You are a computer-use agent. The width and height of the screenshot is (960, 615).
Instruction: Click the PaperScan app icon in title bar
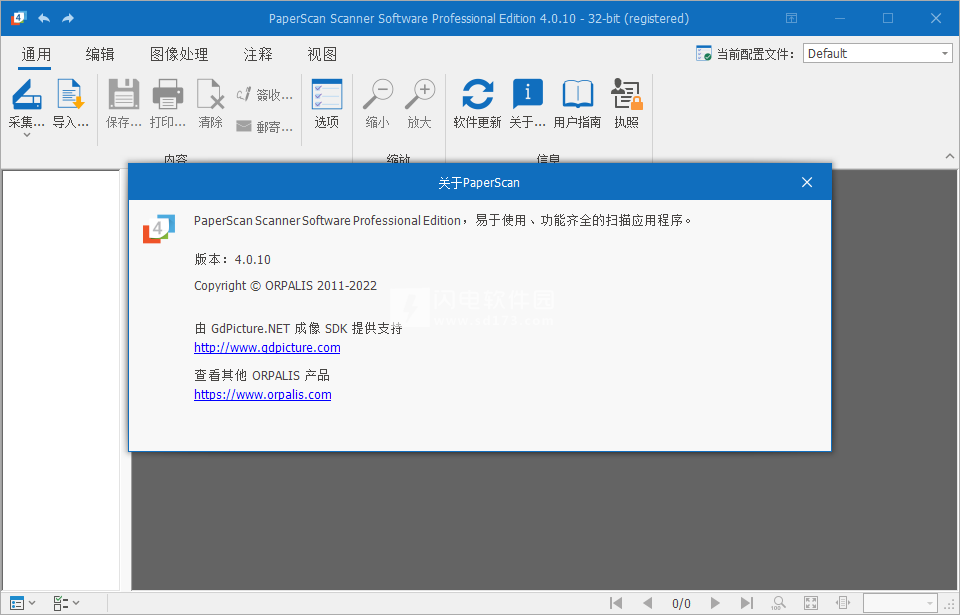pyautogui.click(x=18, y=18)
